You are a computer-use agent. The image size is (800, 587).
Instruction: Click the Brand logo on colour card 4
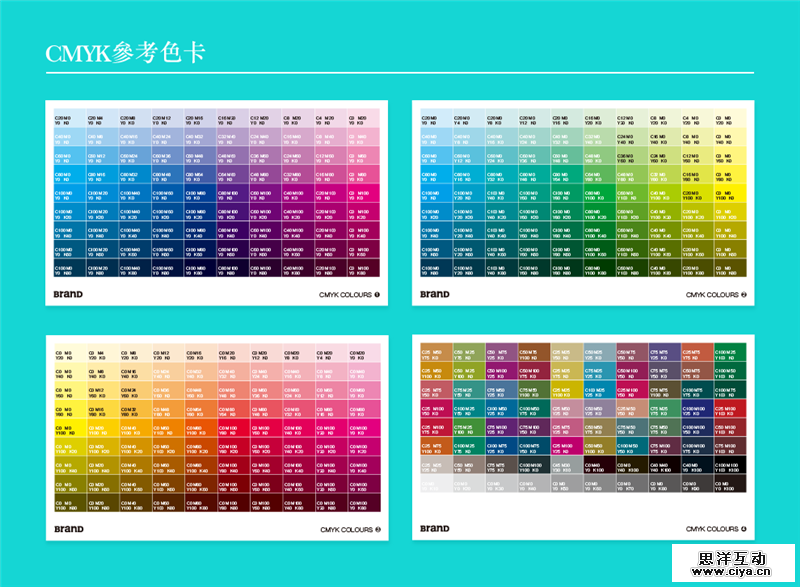(x=434, y=529)
